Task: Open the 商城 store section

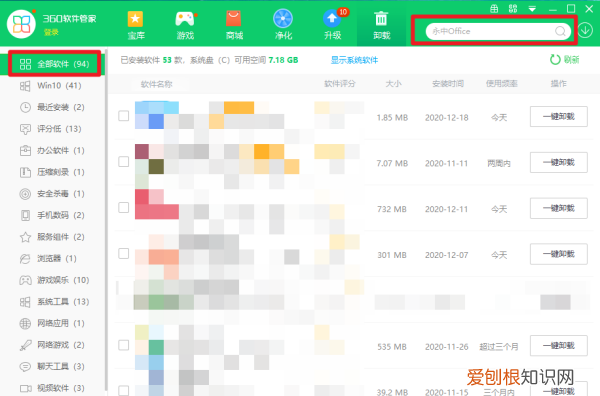Action: coord(234,26)
